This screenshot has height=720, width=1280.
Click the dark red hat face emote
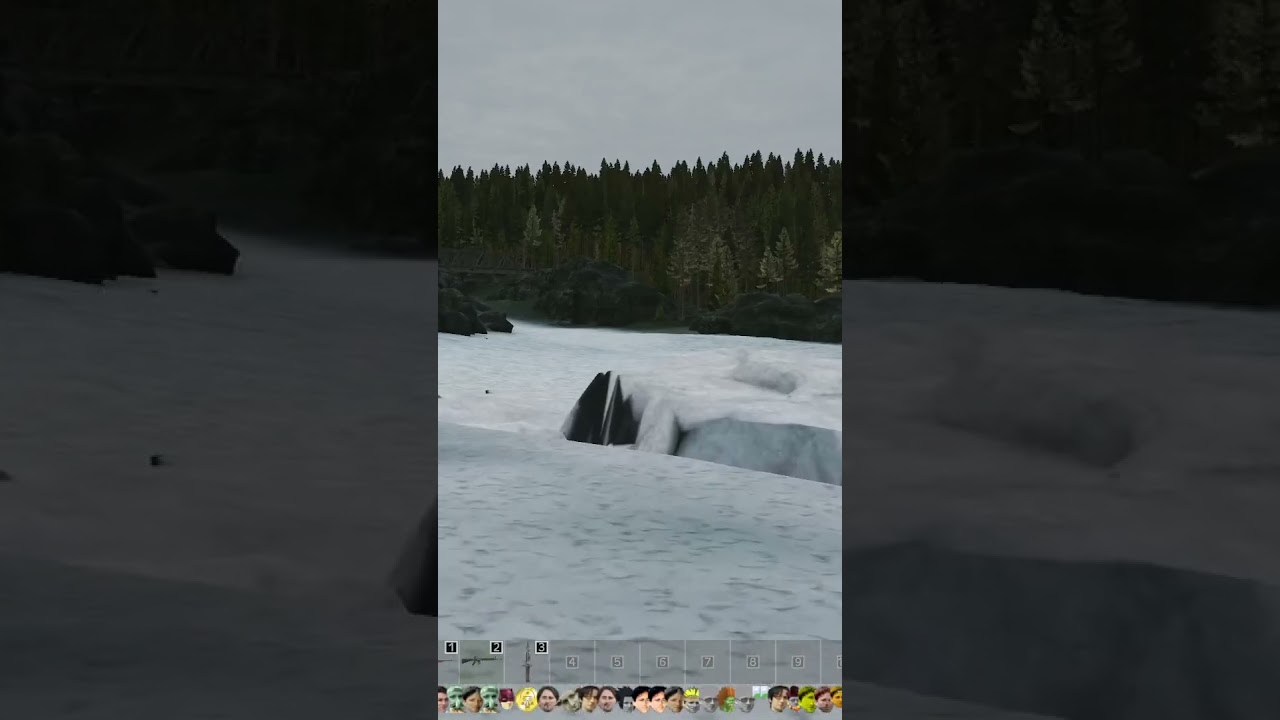507,699
